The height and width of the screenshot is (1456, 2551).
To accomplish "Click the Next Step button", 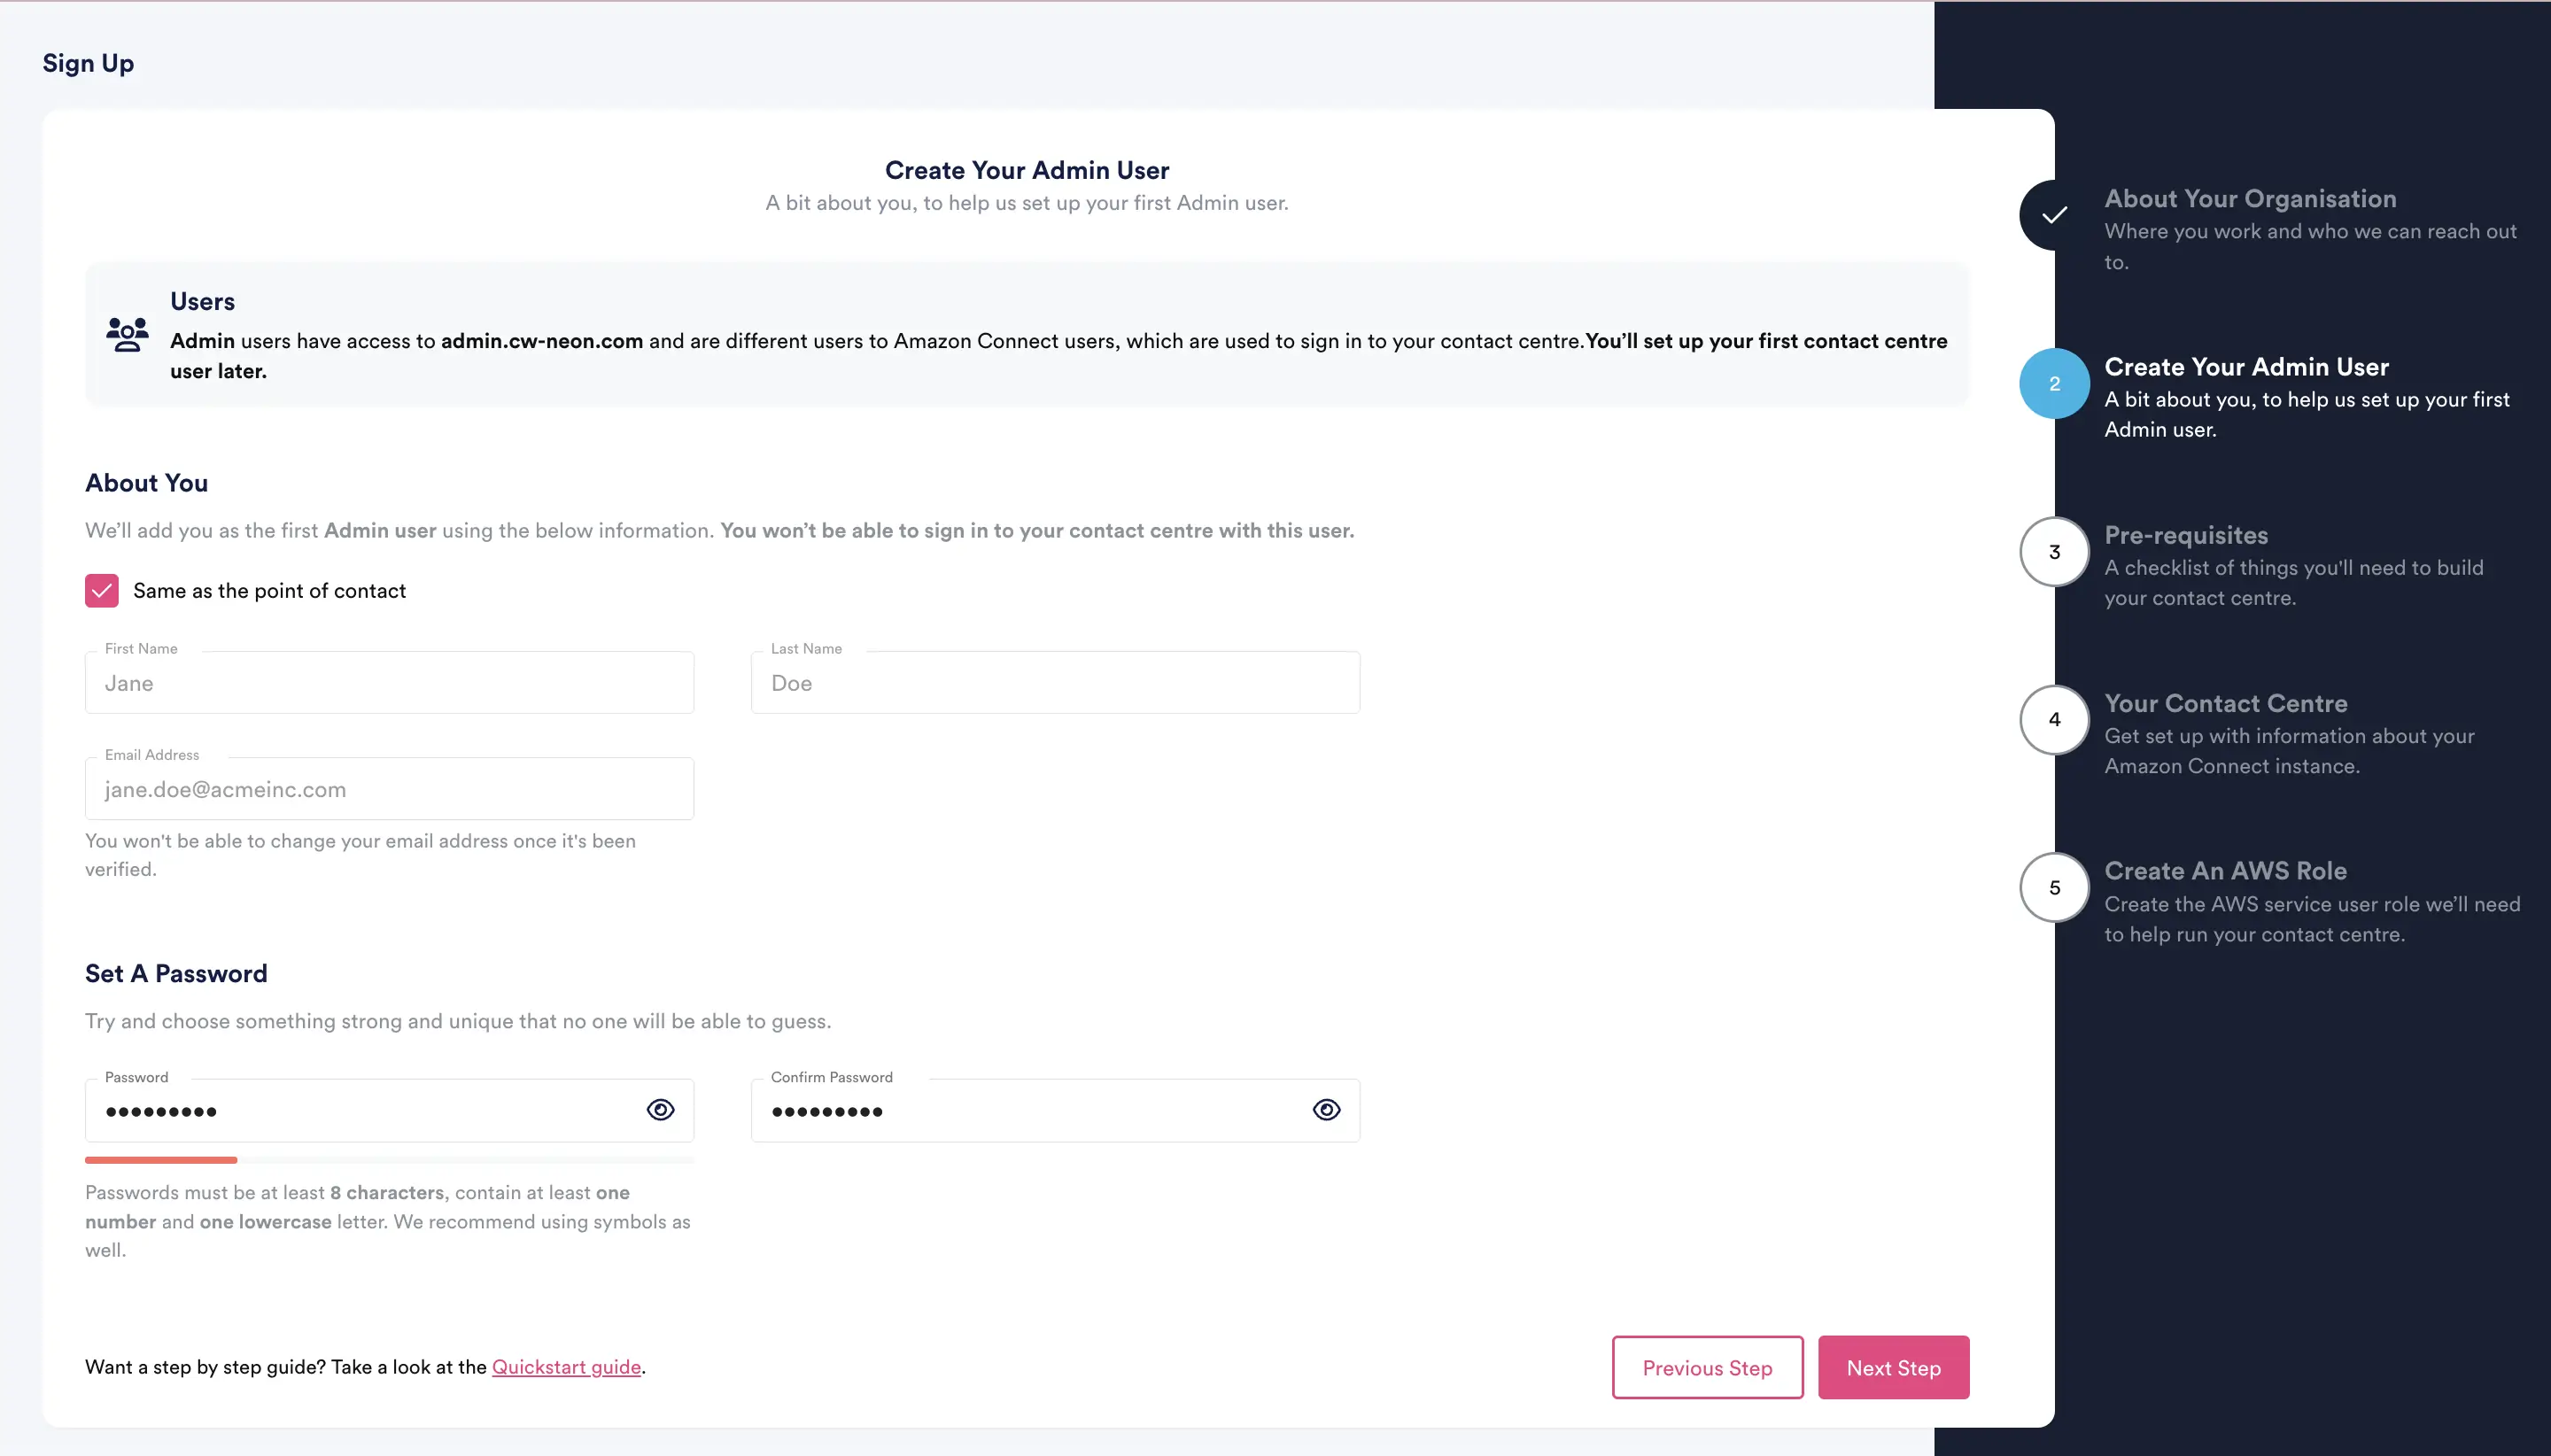I will click(x=1893, y=1367).
